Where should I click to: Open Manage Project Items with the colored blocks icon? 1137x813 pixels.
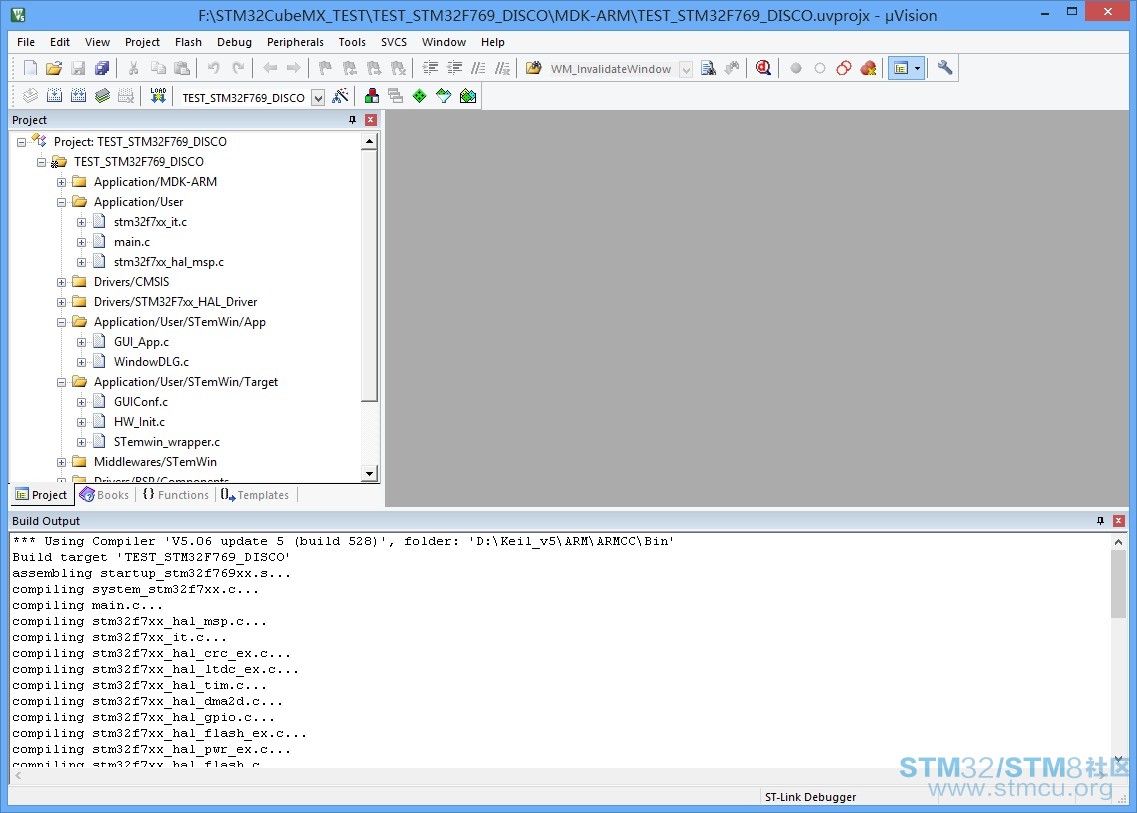click(371, 96)
